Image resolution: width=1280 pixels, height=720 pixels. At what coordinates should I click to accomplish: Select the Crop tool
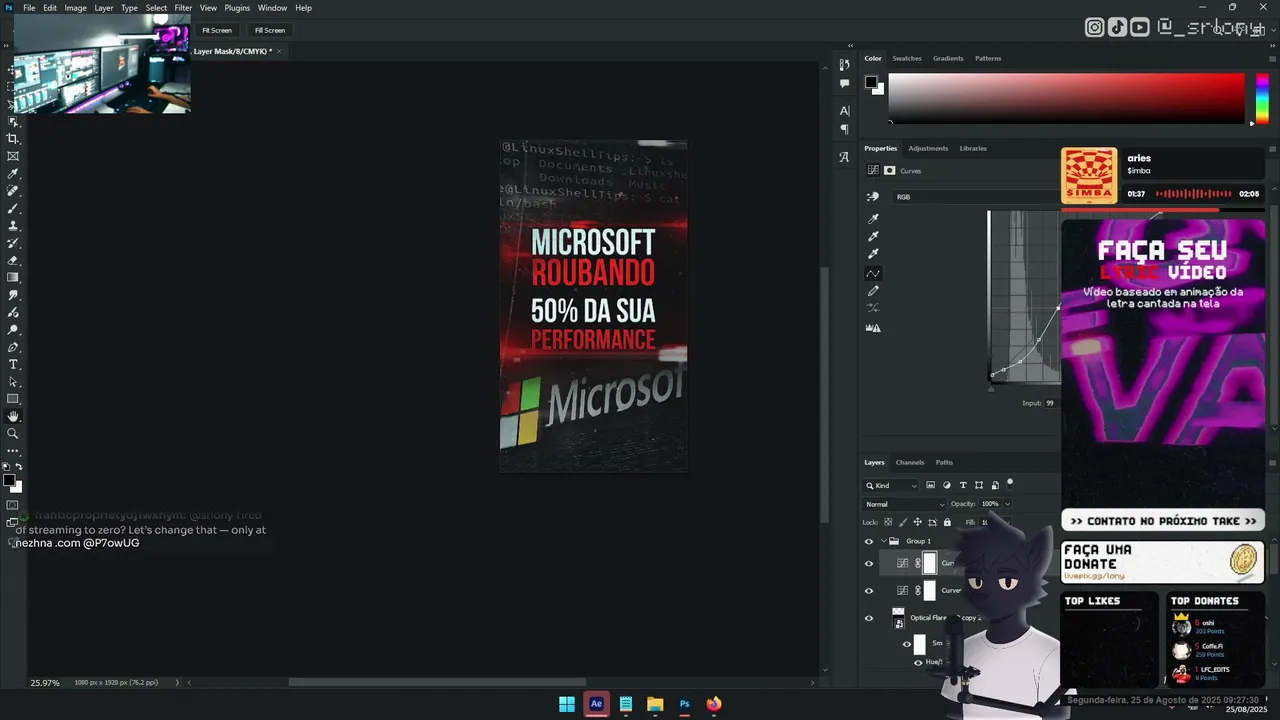13,139
